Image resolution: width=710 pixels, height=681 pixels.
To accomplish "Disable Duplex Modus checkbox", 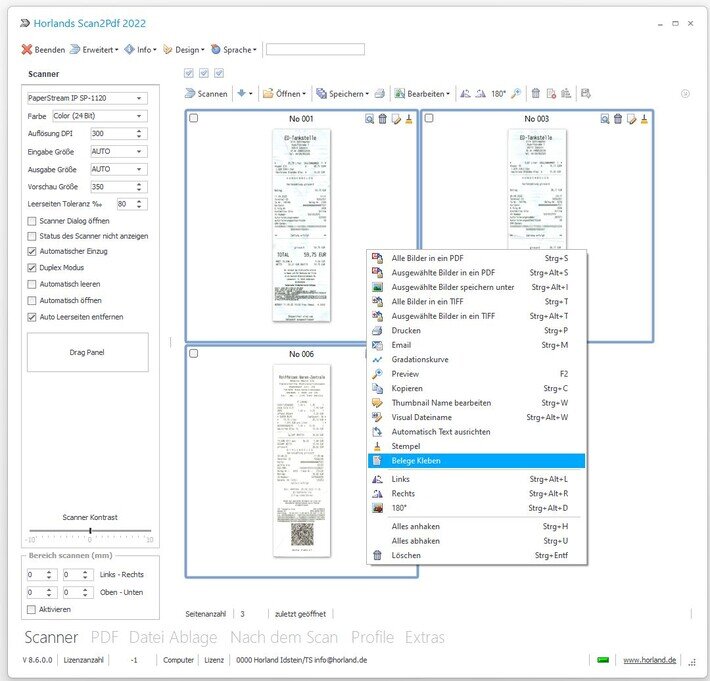I will (x=32, y=268).
